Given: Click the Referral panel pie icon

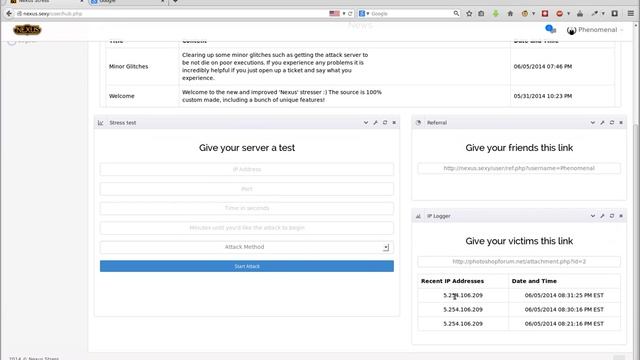Looking at the screenshot, I should tap(418, 122).
